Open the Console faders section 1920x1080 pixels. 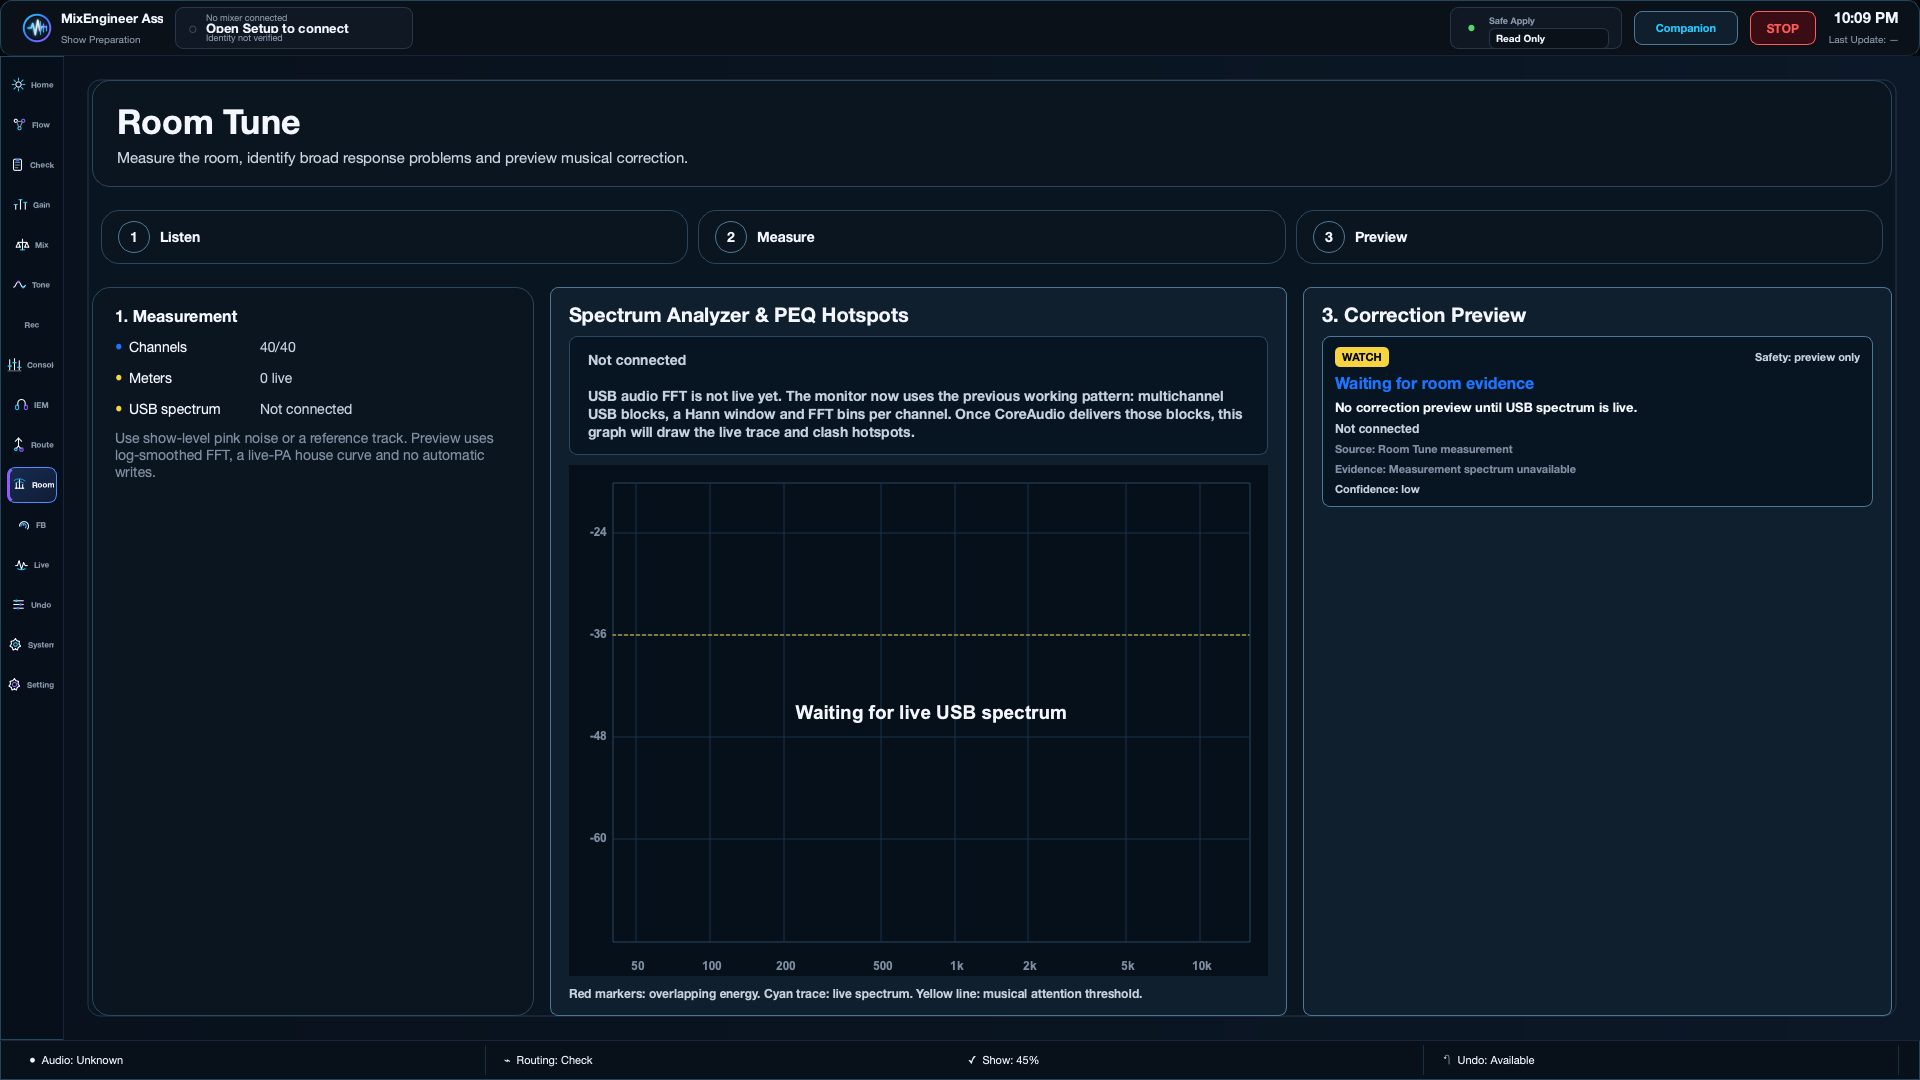click(32, 365)
